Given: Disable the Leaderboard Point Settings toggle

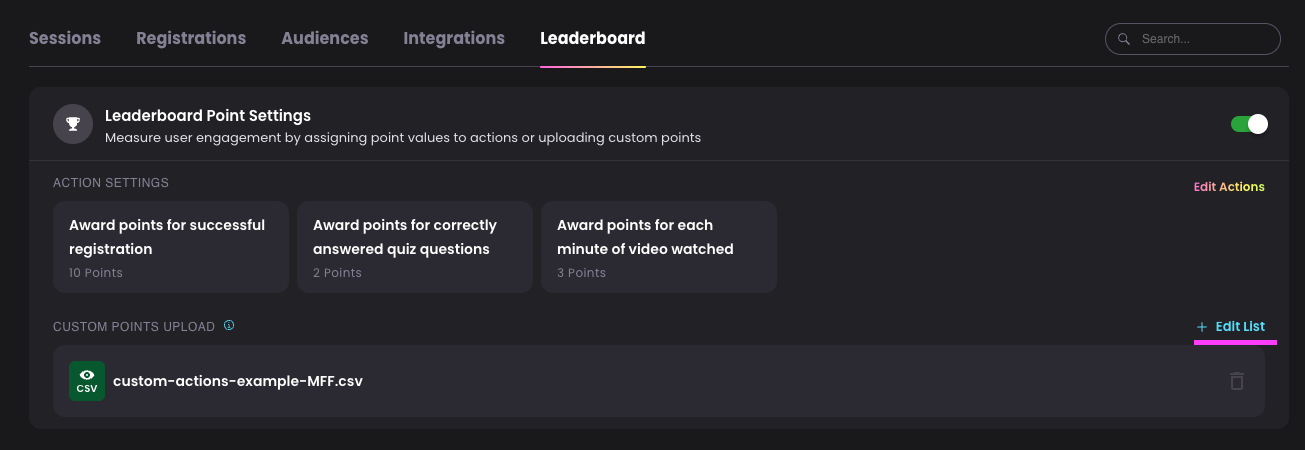Looking at the screenshot, I should [x=1249, y=124].
